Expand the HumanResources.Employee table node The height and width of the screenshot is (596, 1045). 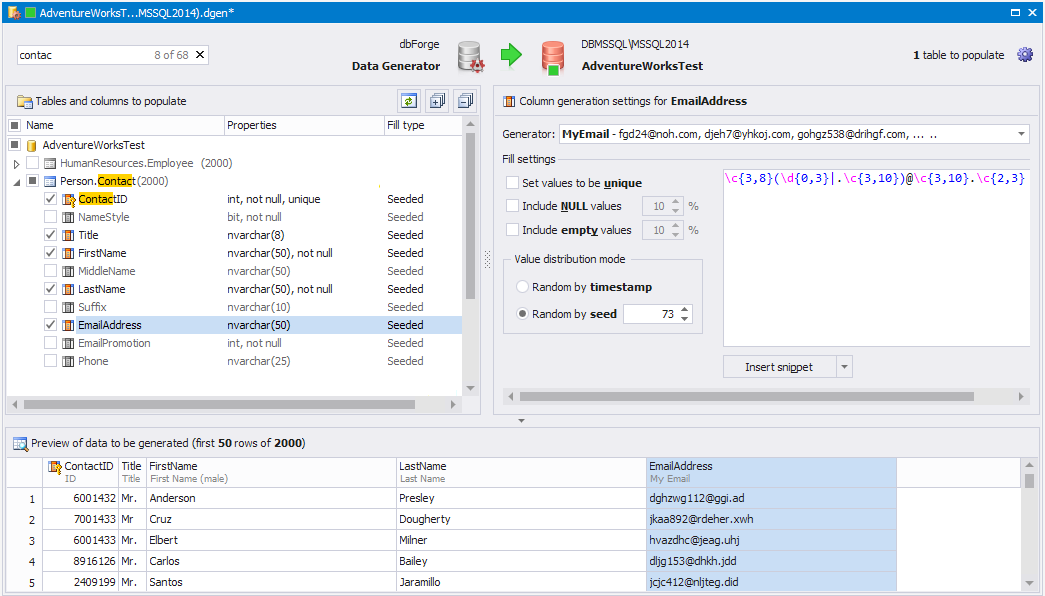[x=17, y=163]
